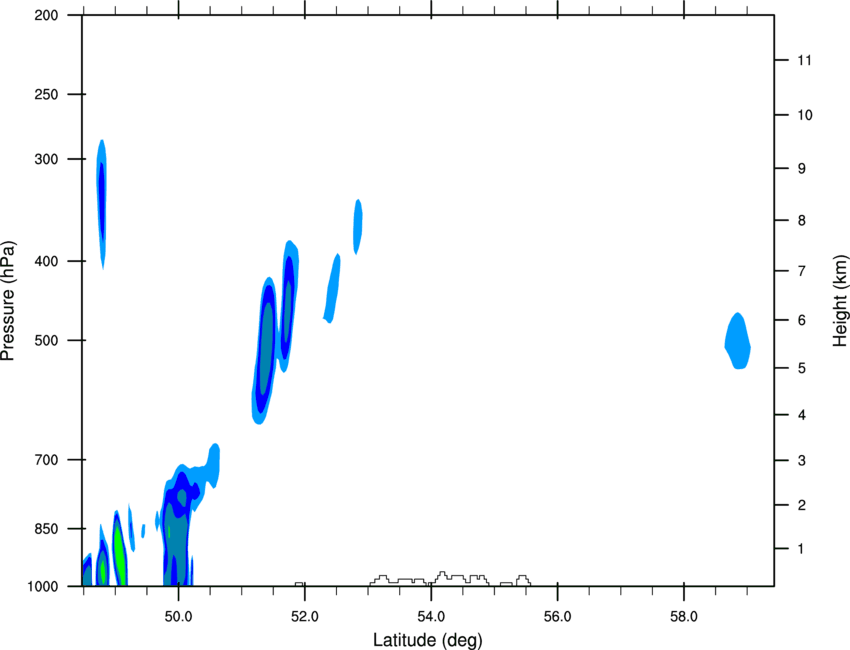This screenshot has height=650, width=850.
Task: Pick the 5 km height label
Action: [802, 368]
